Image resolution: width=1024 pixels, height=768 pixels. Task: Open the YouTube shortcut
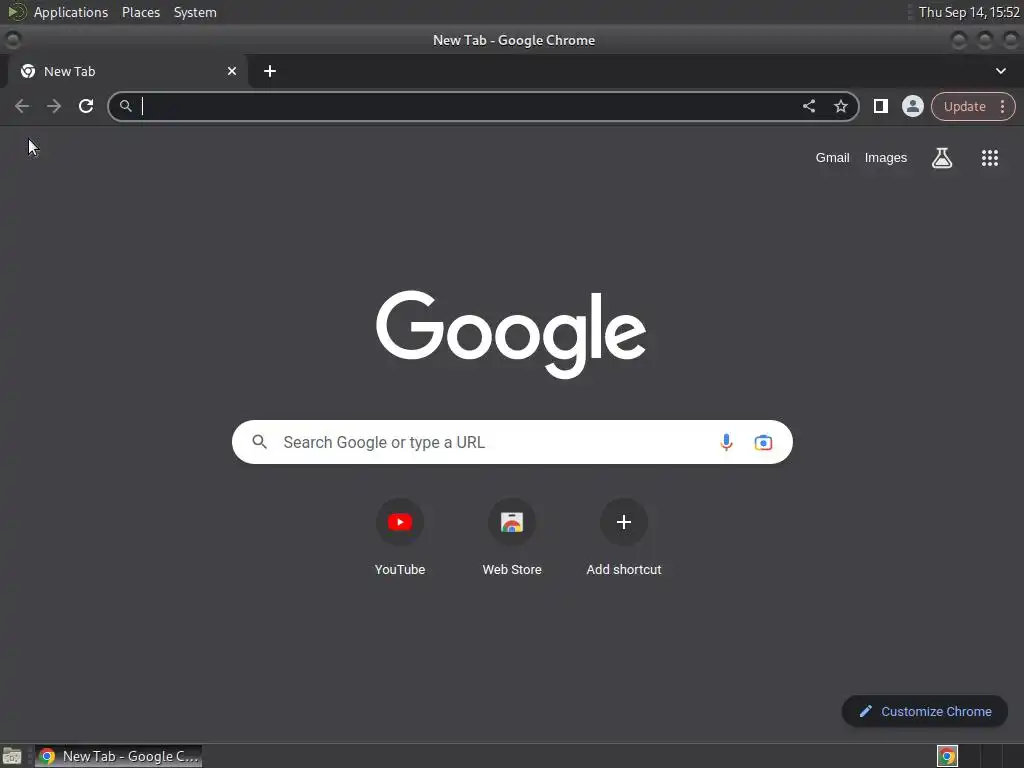coord(400,538)
